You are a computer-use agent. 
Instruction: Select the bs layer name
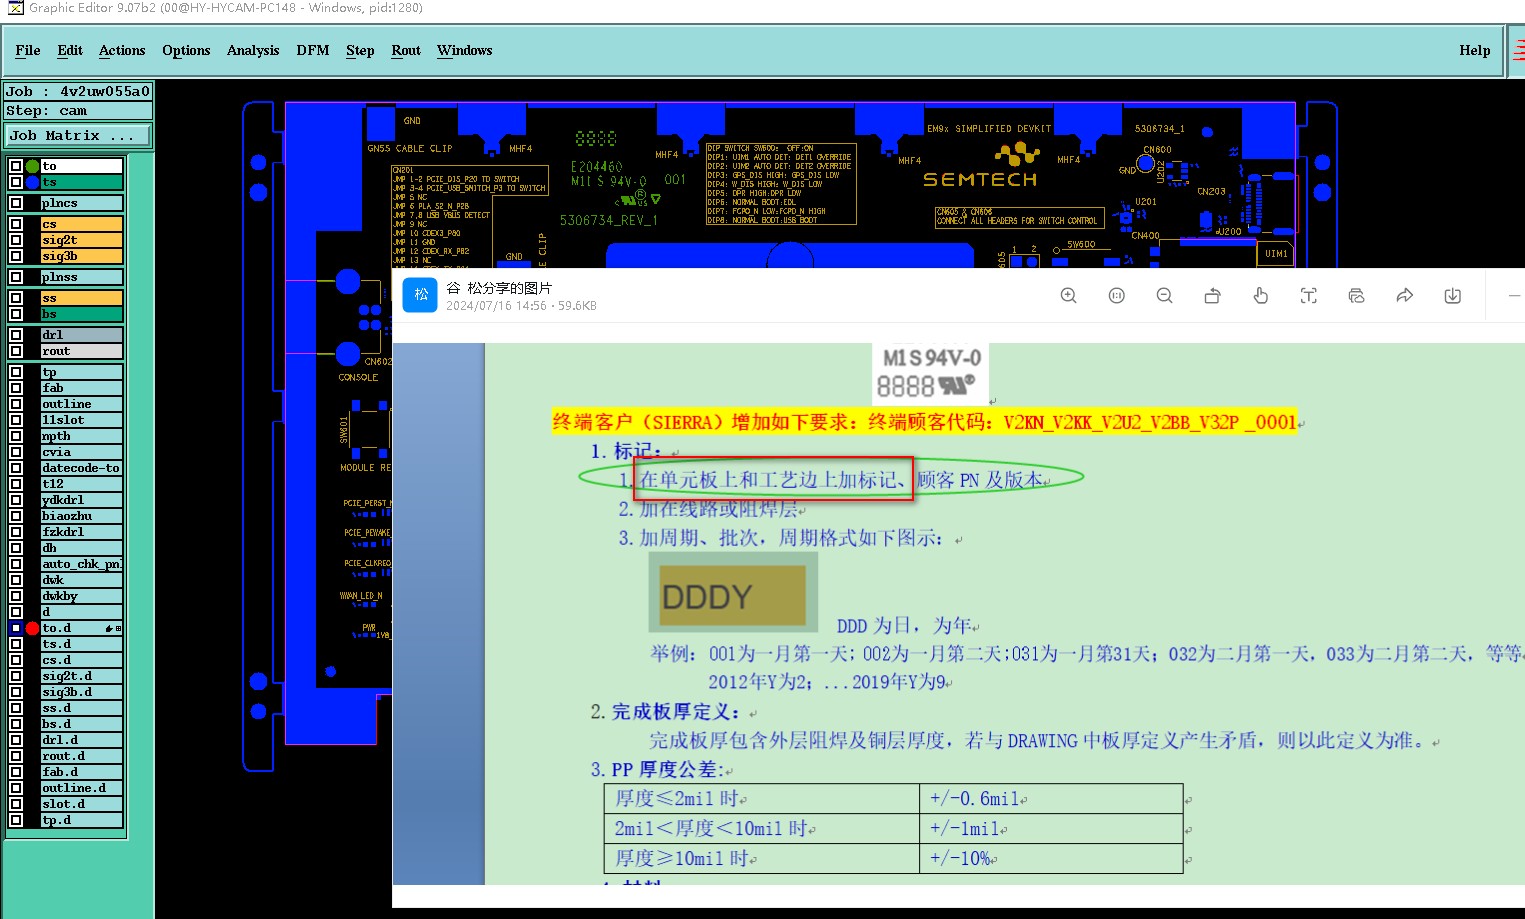[x=81, y=314]
